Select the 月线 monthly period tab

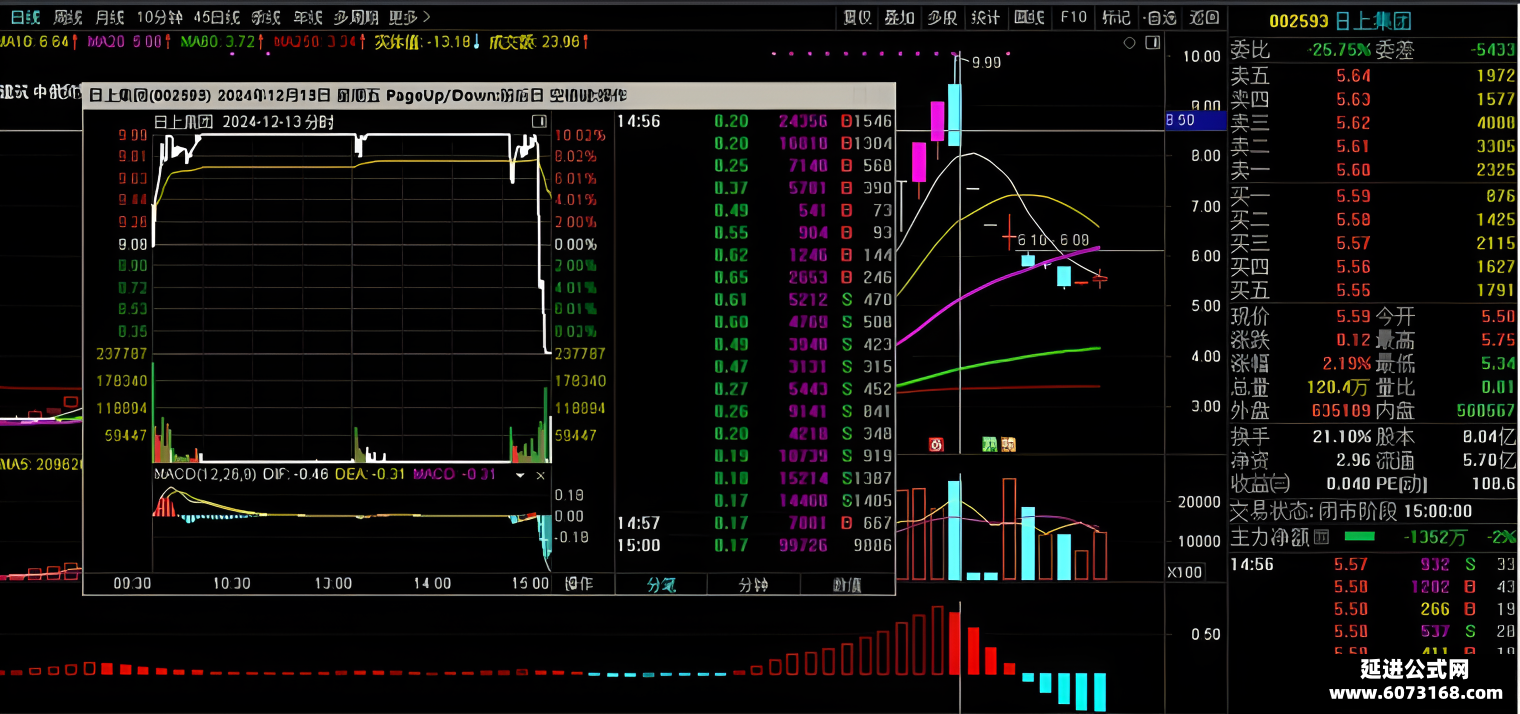(110, 17)
